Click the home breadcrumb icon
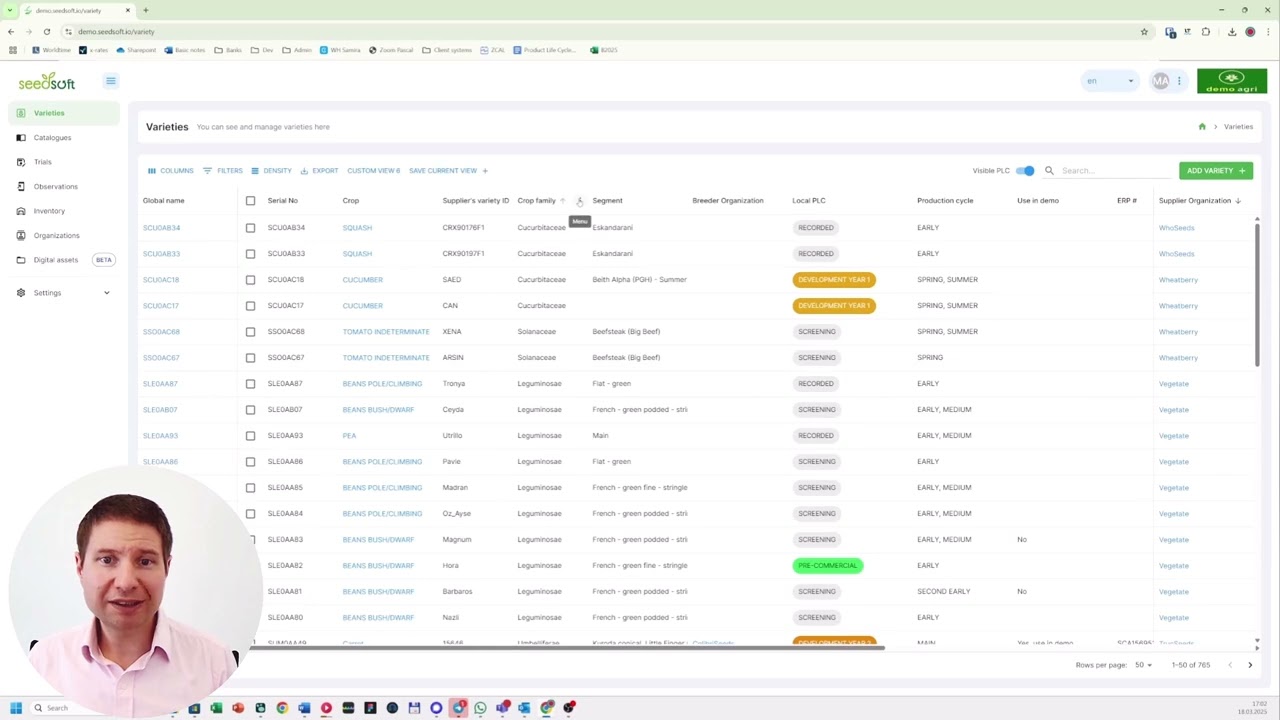The image size is (1280, 720). [1202, 127]
